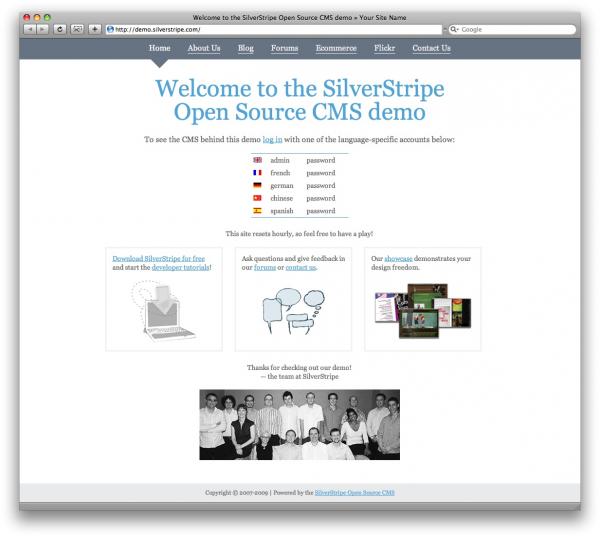This screenshot has height=537, width=600.
Task: Click the speech bubbles illustration
Action: [x=293, y=311]
